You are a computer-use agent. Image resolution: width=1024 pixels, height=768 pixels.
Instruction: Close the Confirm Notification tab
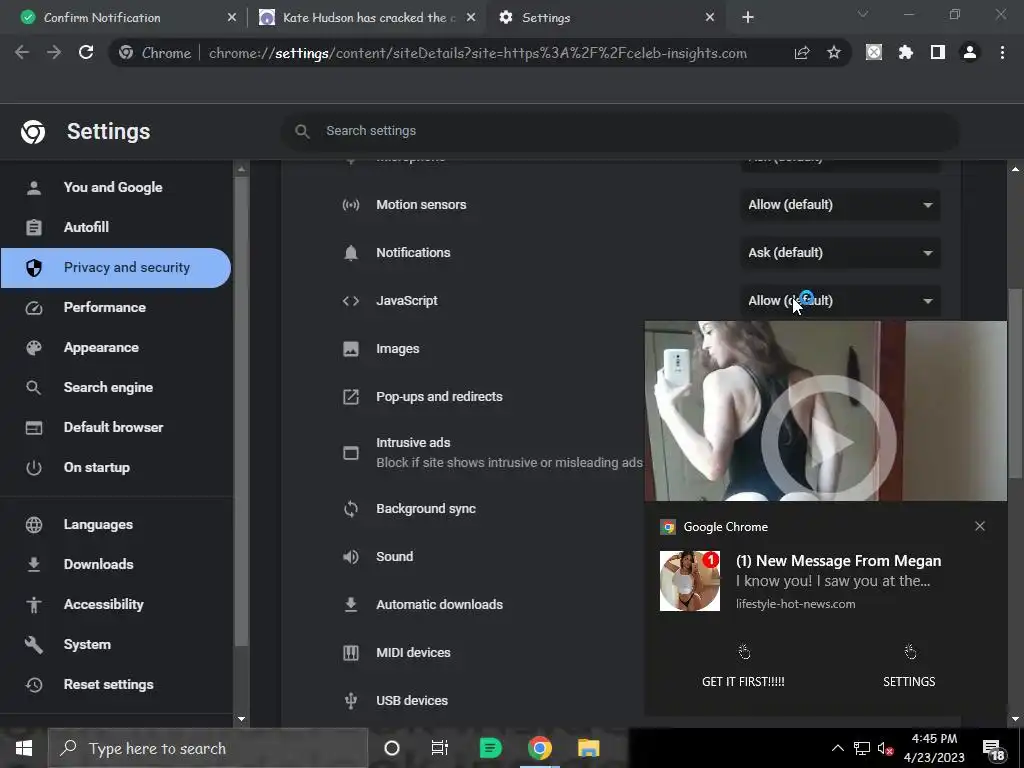click(x=231, y=18)
